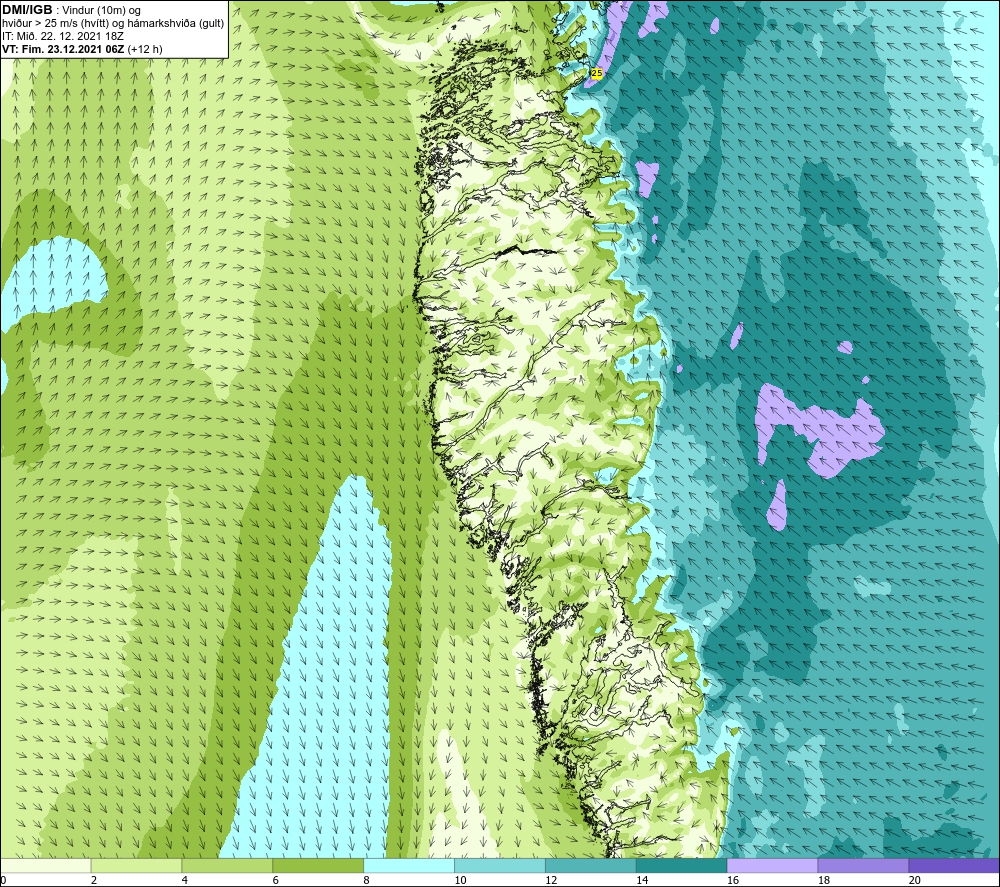Click the scale label '4'

click(184, 880)
